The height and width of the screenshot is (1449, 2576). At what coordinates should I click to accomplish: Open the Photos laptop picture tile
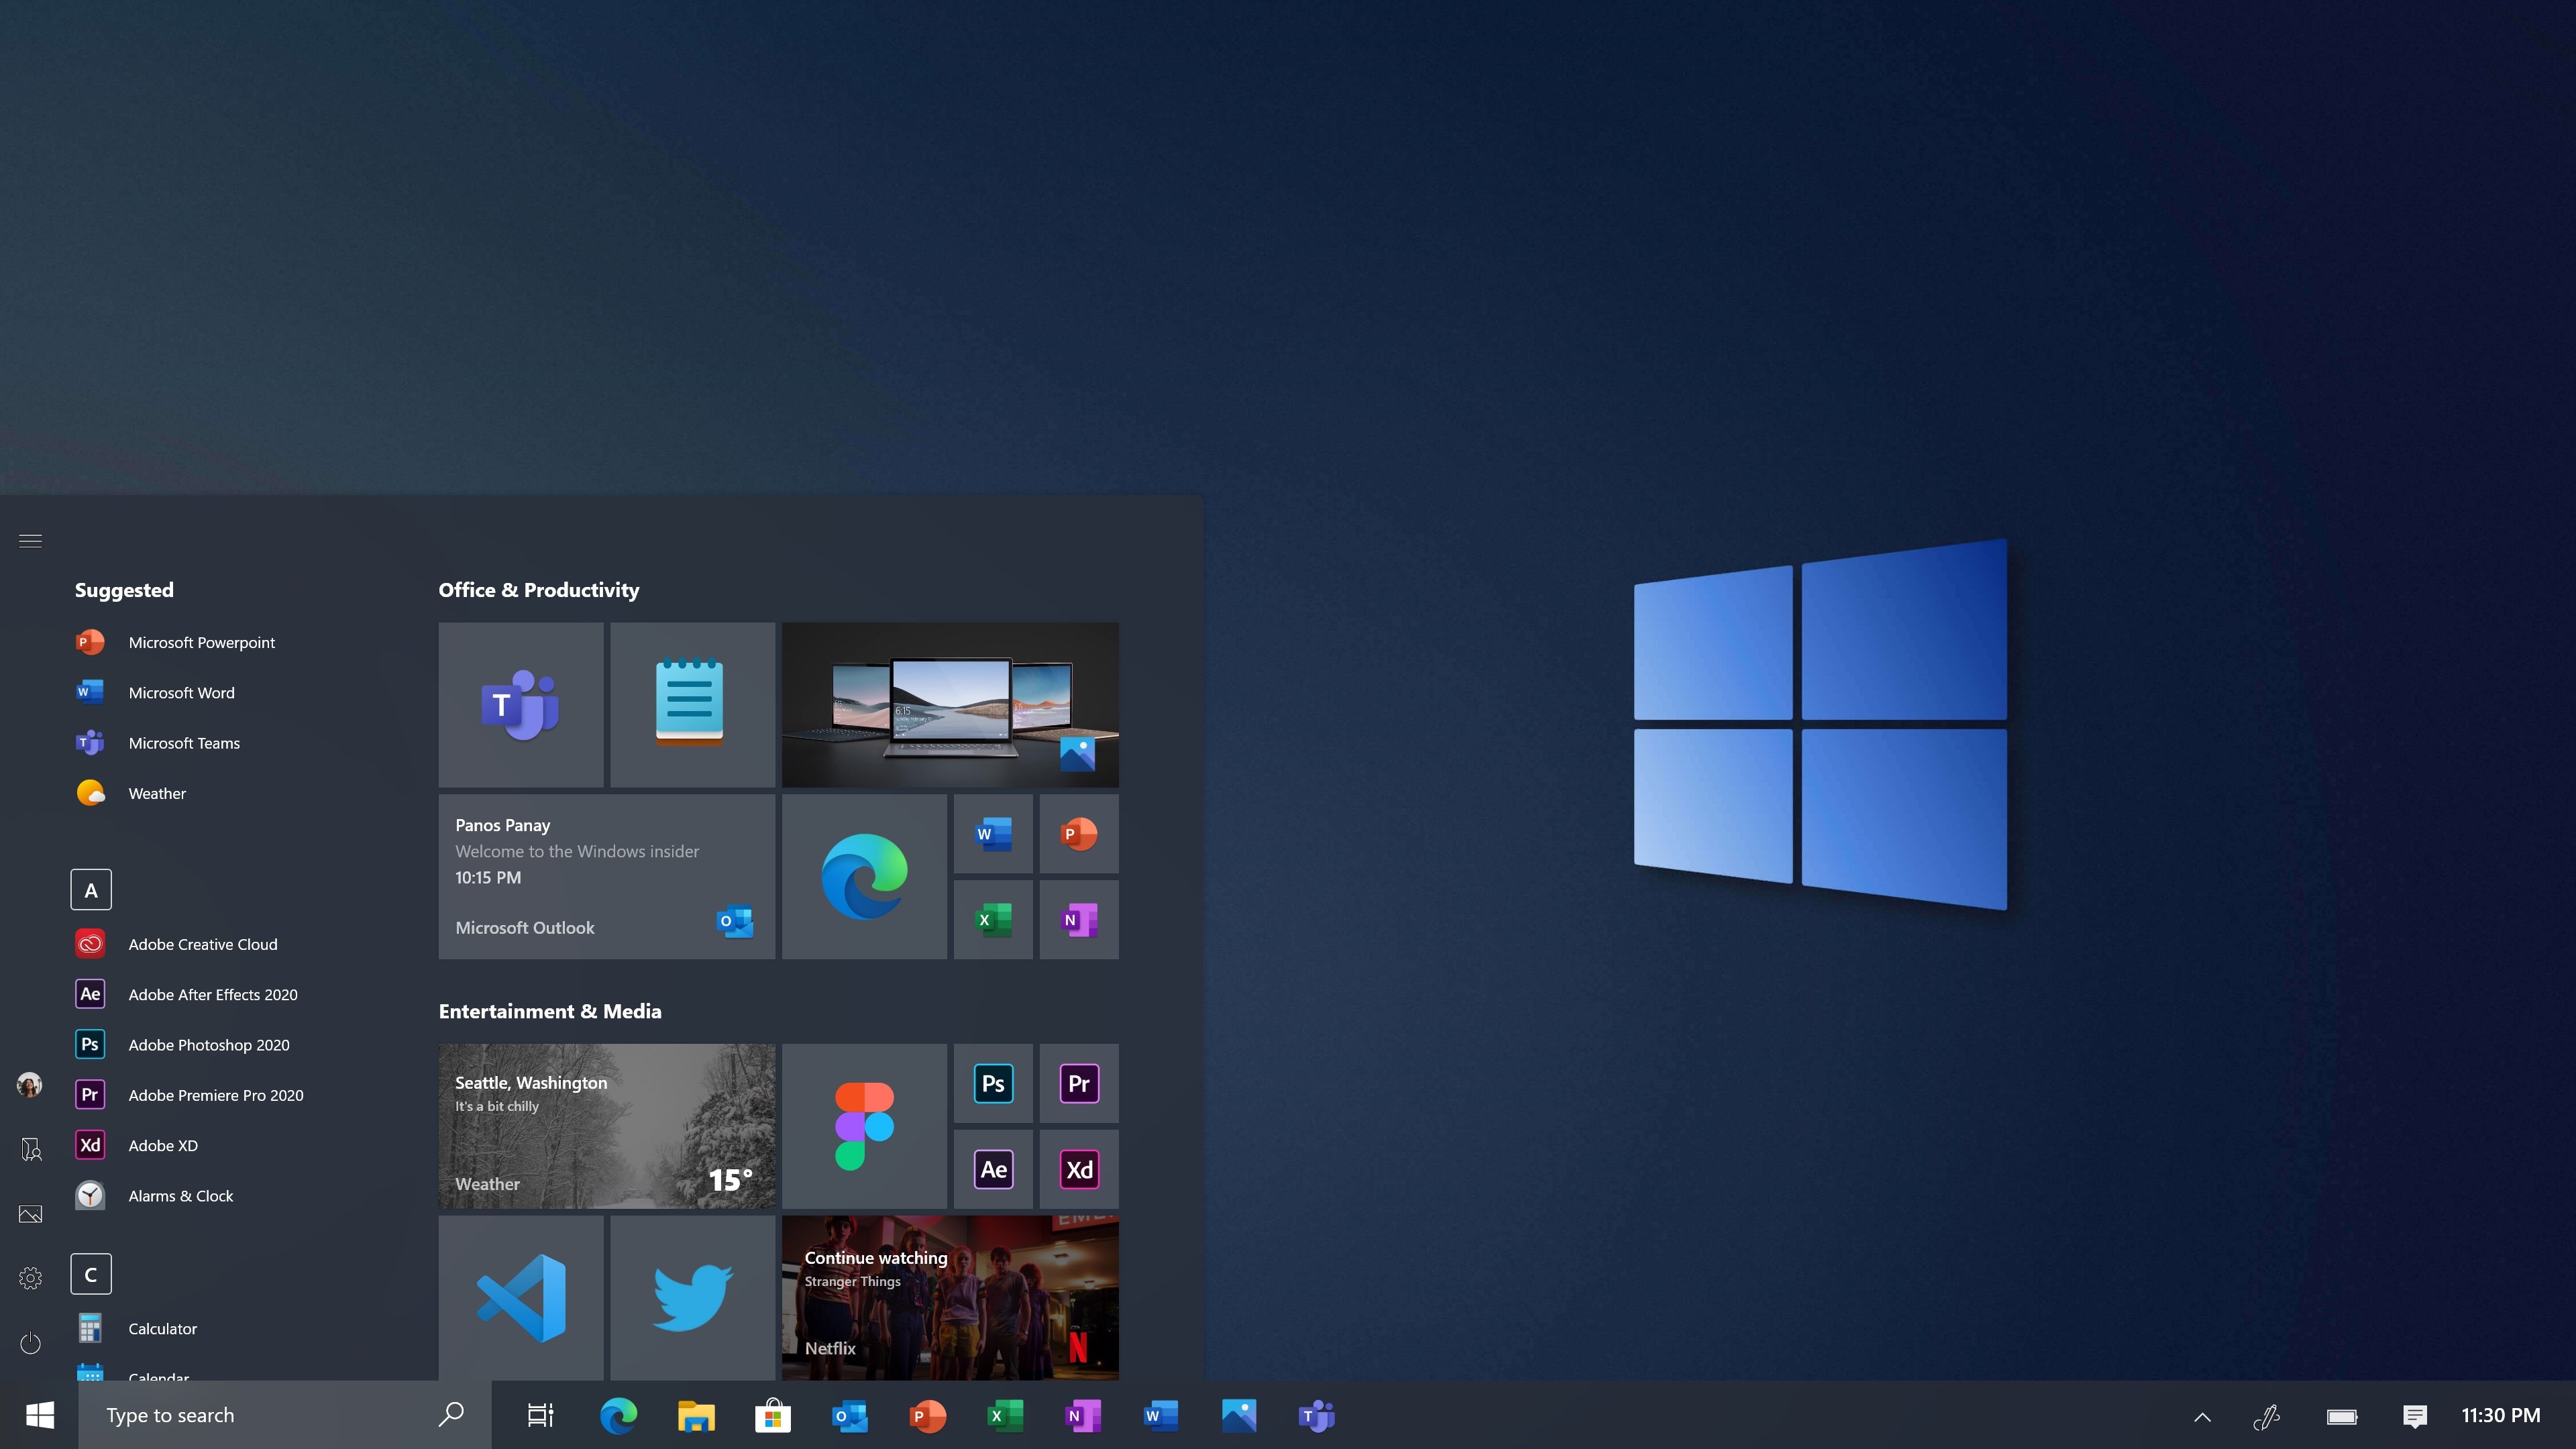click(x=950, y=704)
